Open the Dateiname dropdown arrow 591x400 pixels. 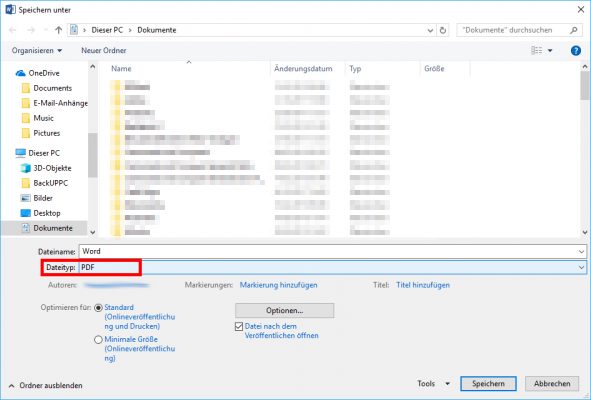pos(581,252)
